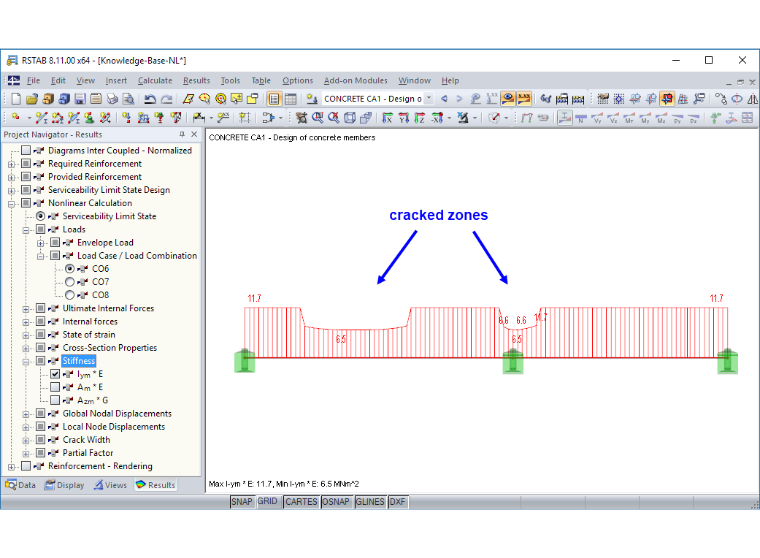View in X direction icon
This screenshot has height=558, width=760.
pyautogui.click(x=387, y=118)
